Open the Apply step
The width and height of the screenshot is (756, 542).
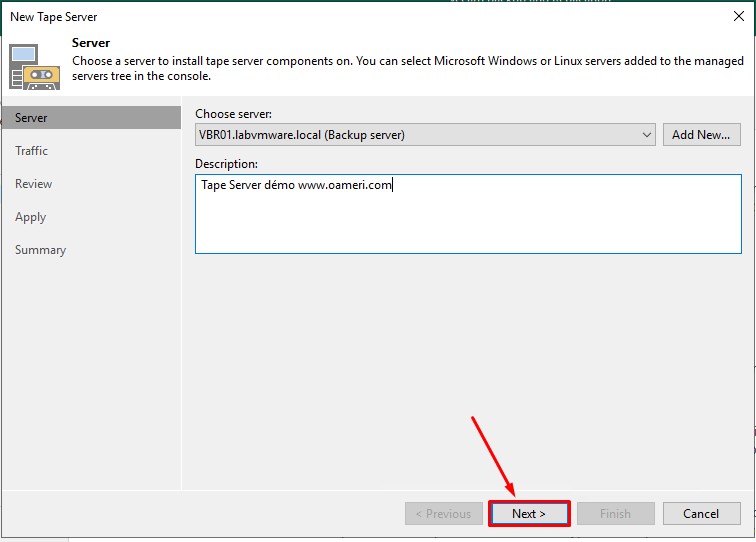point(30,217)
